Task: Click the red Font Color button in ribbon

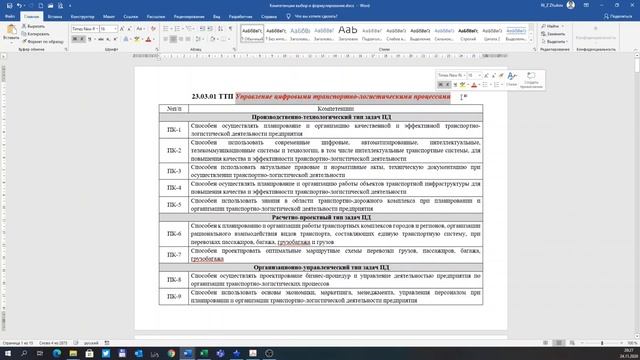Action: coord(148,39)
